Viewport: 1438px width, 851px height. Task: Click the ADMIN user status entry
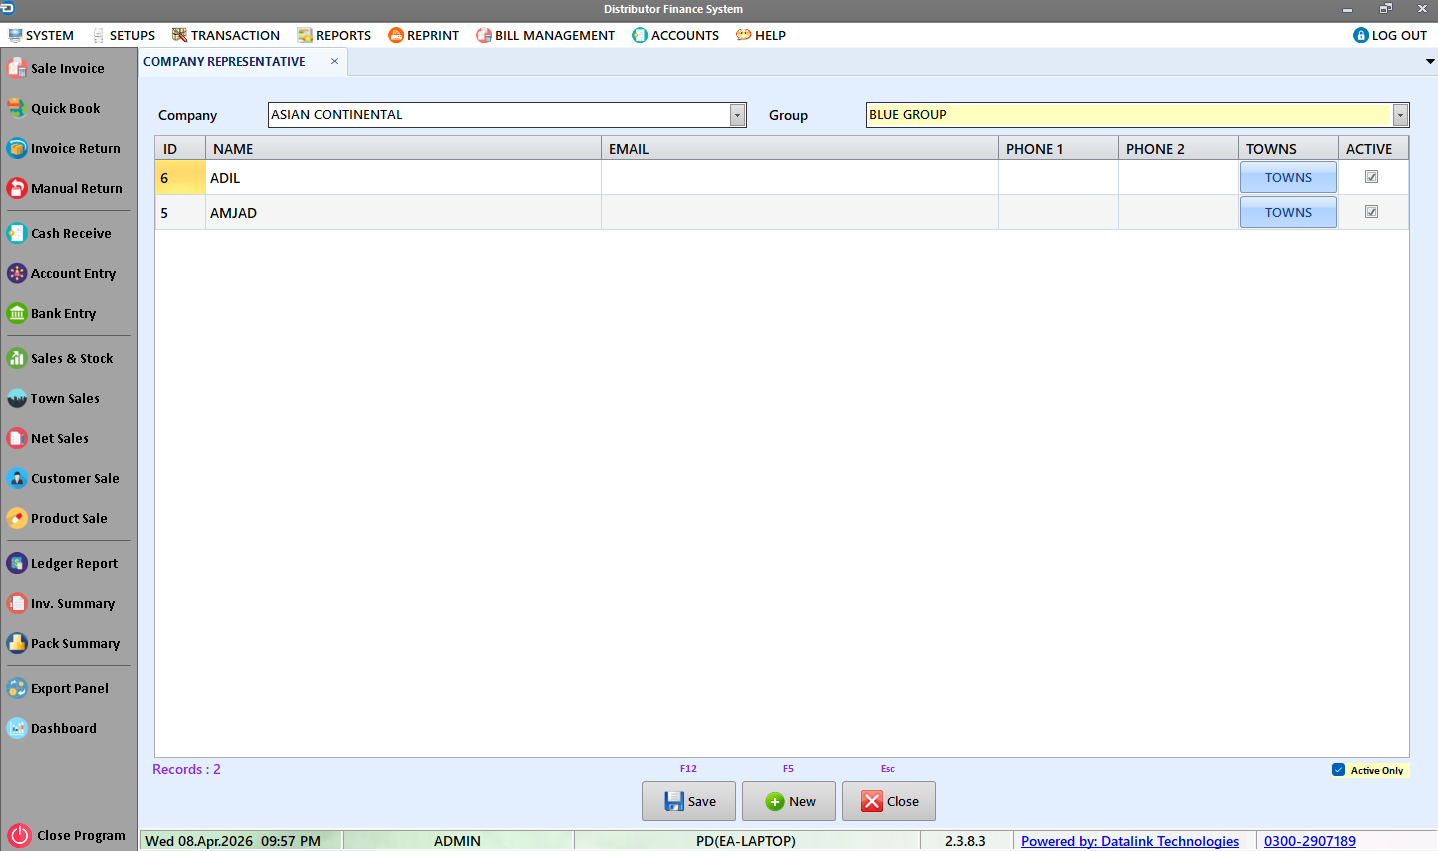pyautogui.click(x=457, y=841)
